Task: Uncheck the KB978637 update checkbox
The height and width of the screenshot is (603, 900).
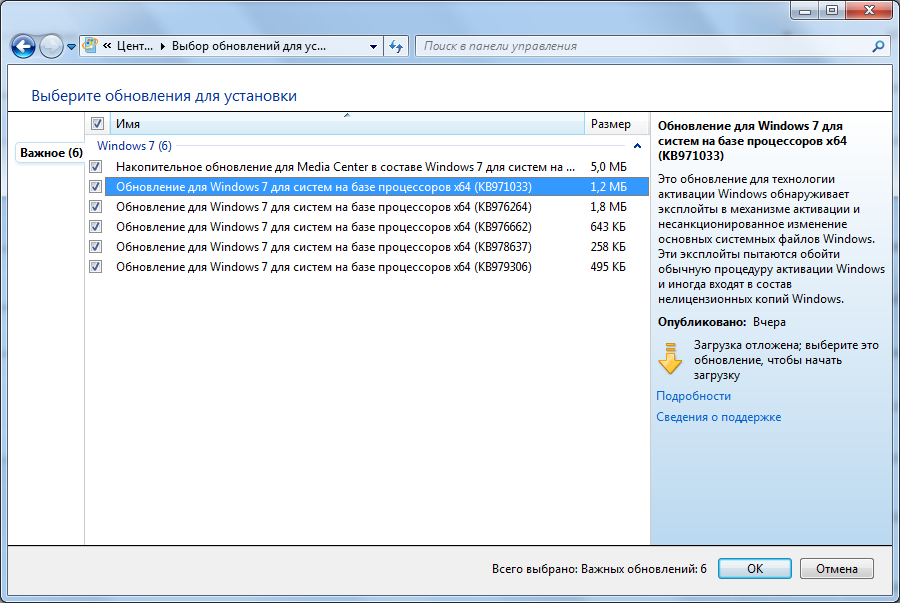Action: pos(96,247)
